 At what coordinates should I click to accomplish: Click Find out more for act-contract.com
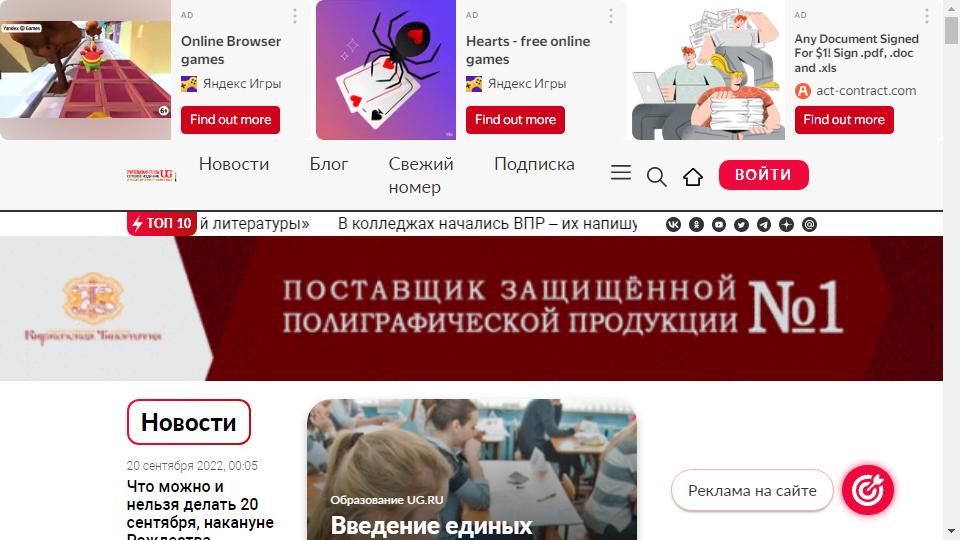844,120
